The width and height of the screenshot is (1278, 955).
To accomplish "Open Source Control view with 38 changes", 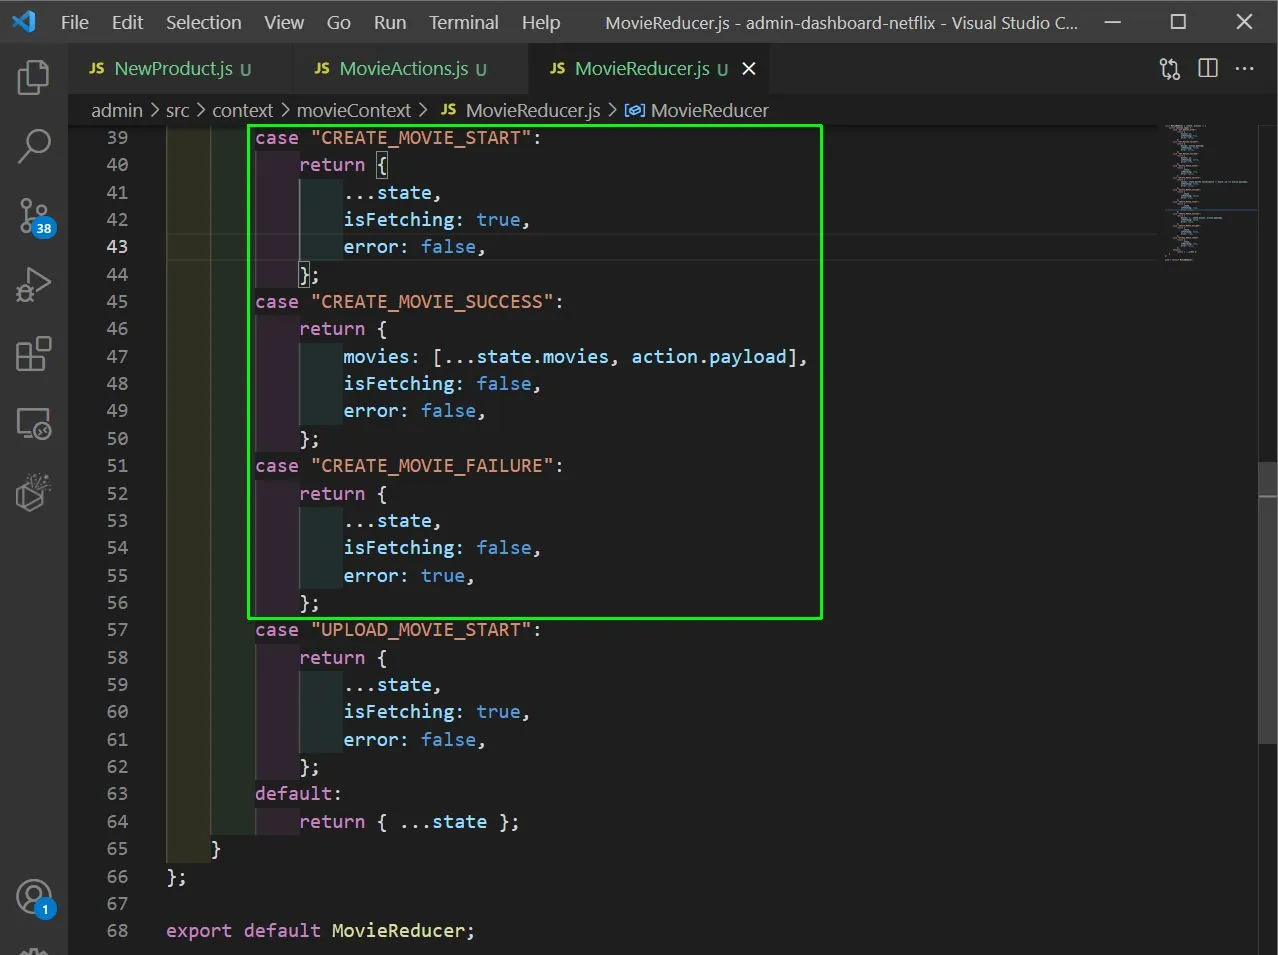I will [34, 216].
